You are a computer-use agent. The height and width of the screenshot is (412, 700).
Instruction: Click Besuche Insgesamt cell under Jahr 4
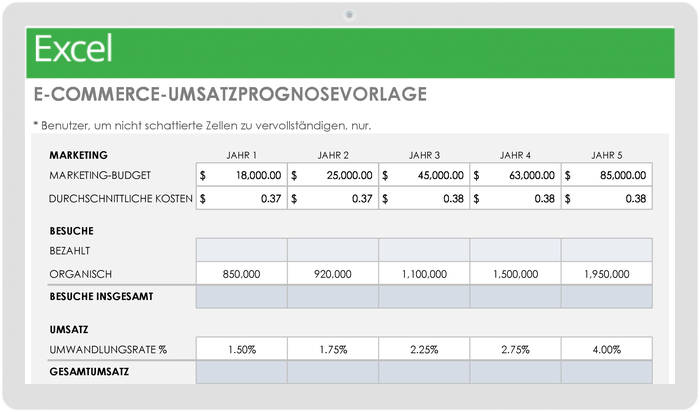click(515, 296)
